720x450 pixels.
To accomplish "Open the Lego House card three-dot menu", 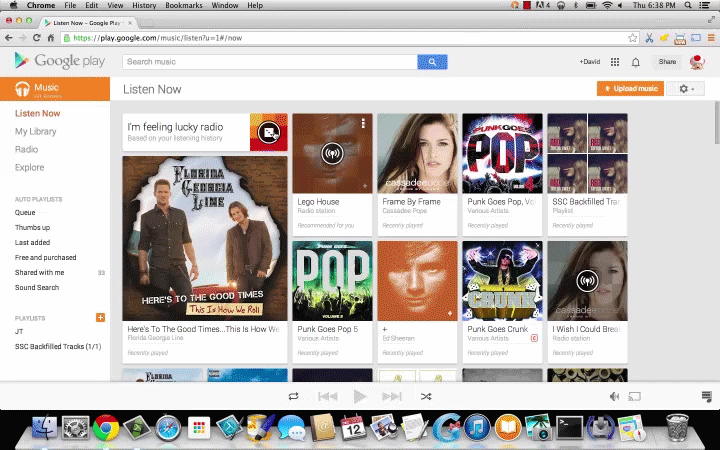I will [x=363, y=123].
